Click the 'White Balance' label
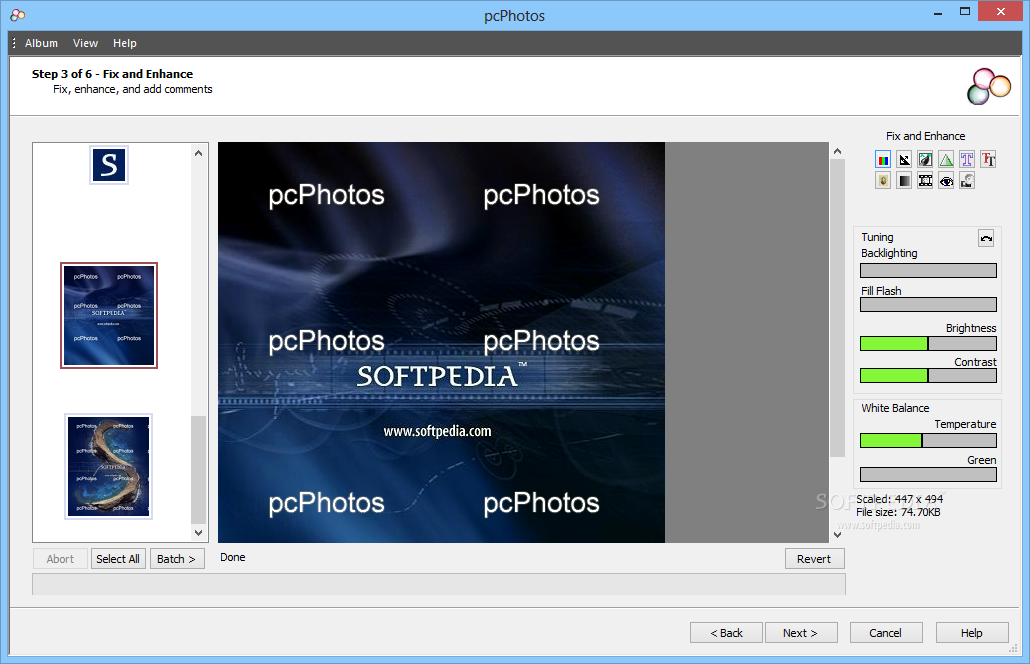1030x664 pixels. [x=895, y=408]
